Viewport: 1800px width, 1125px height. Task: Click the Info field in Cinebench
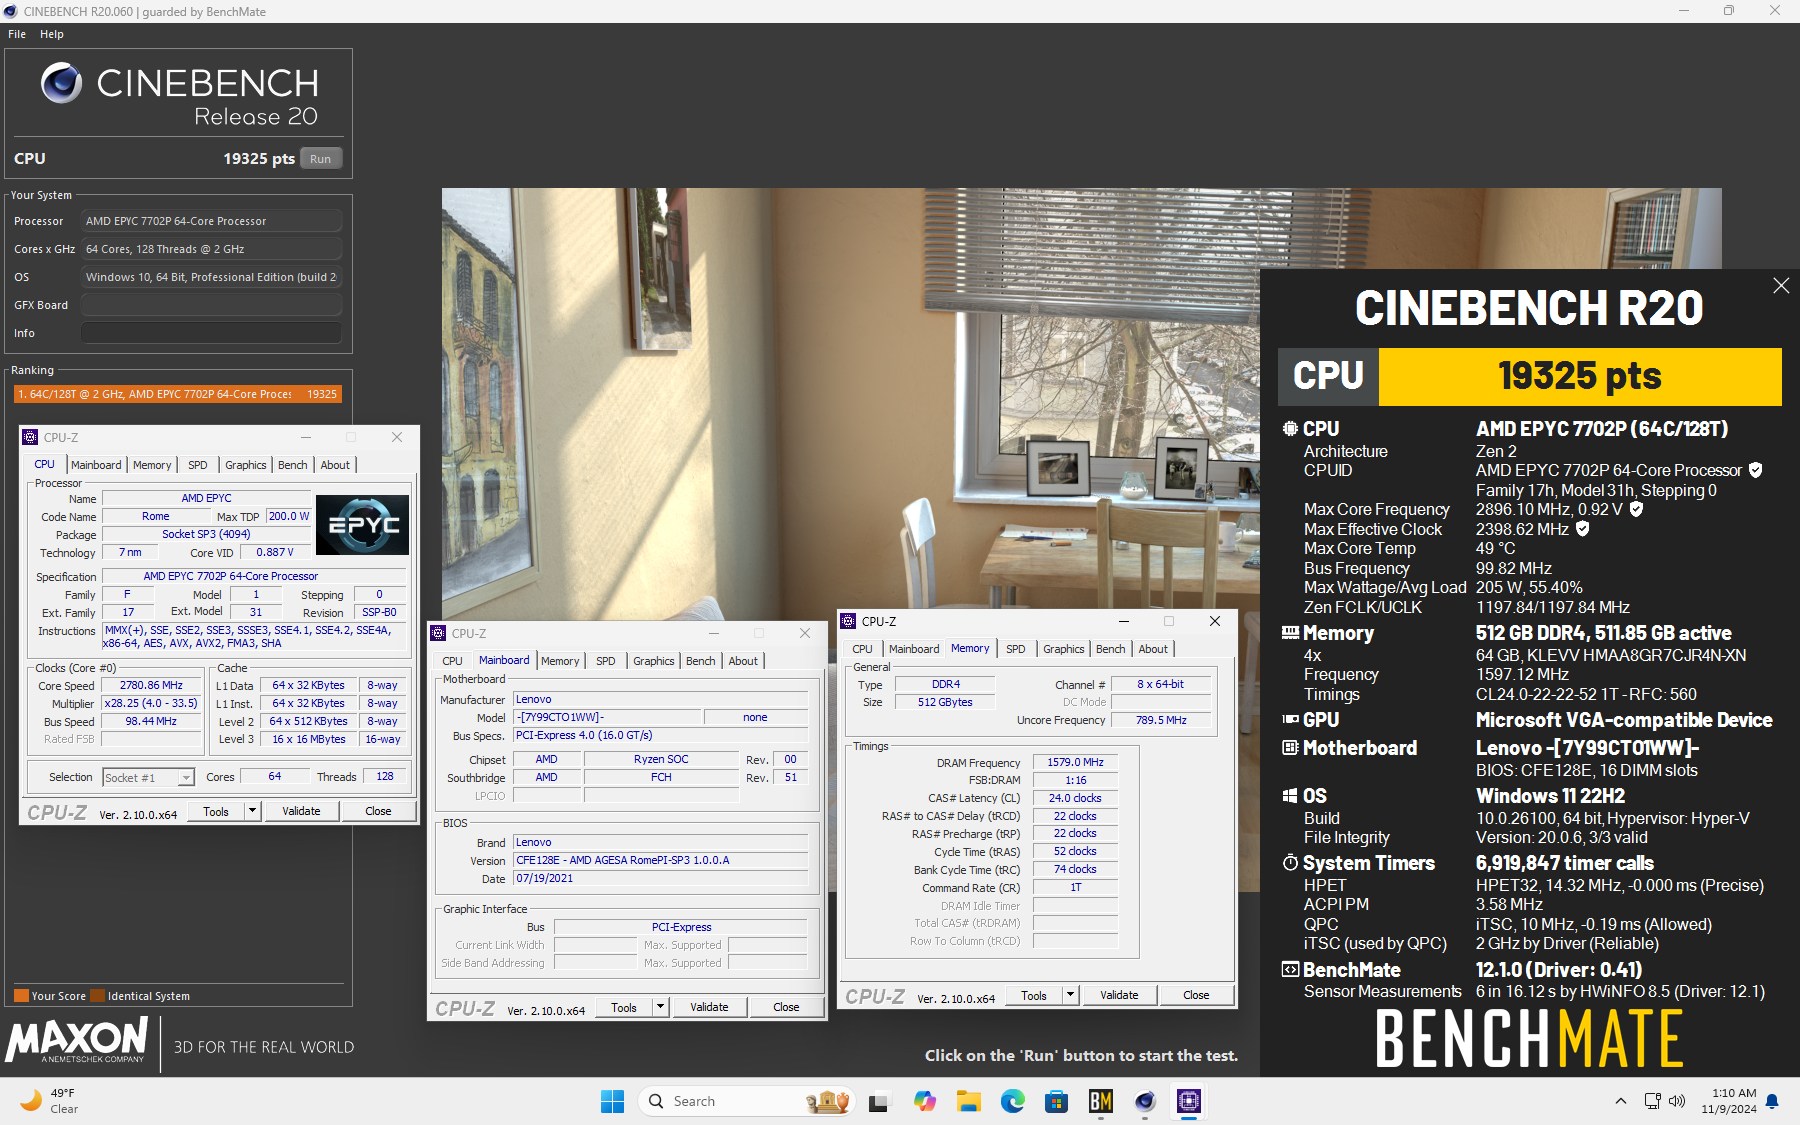211,333
